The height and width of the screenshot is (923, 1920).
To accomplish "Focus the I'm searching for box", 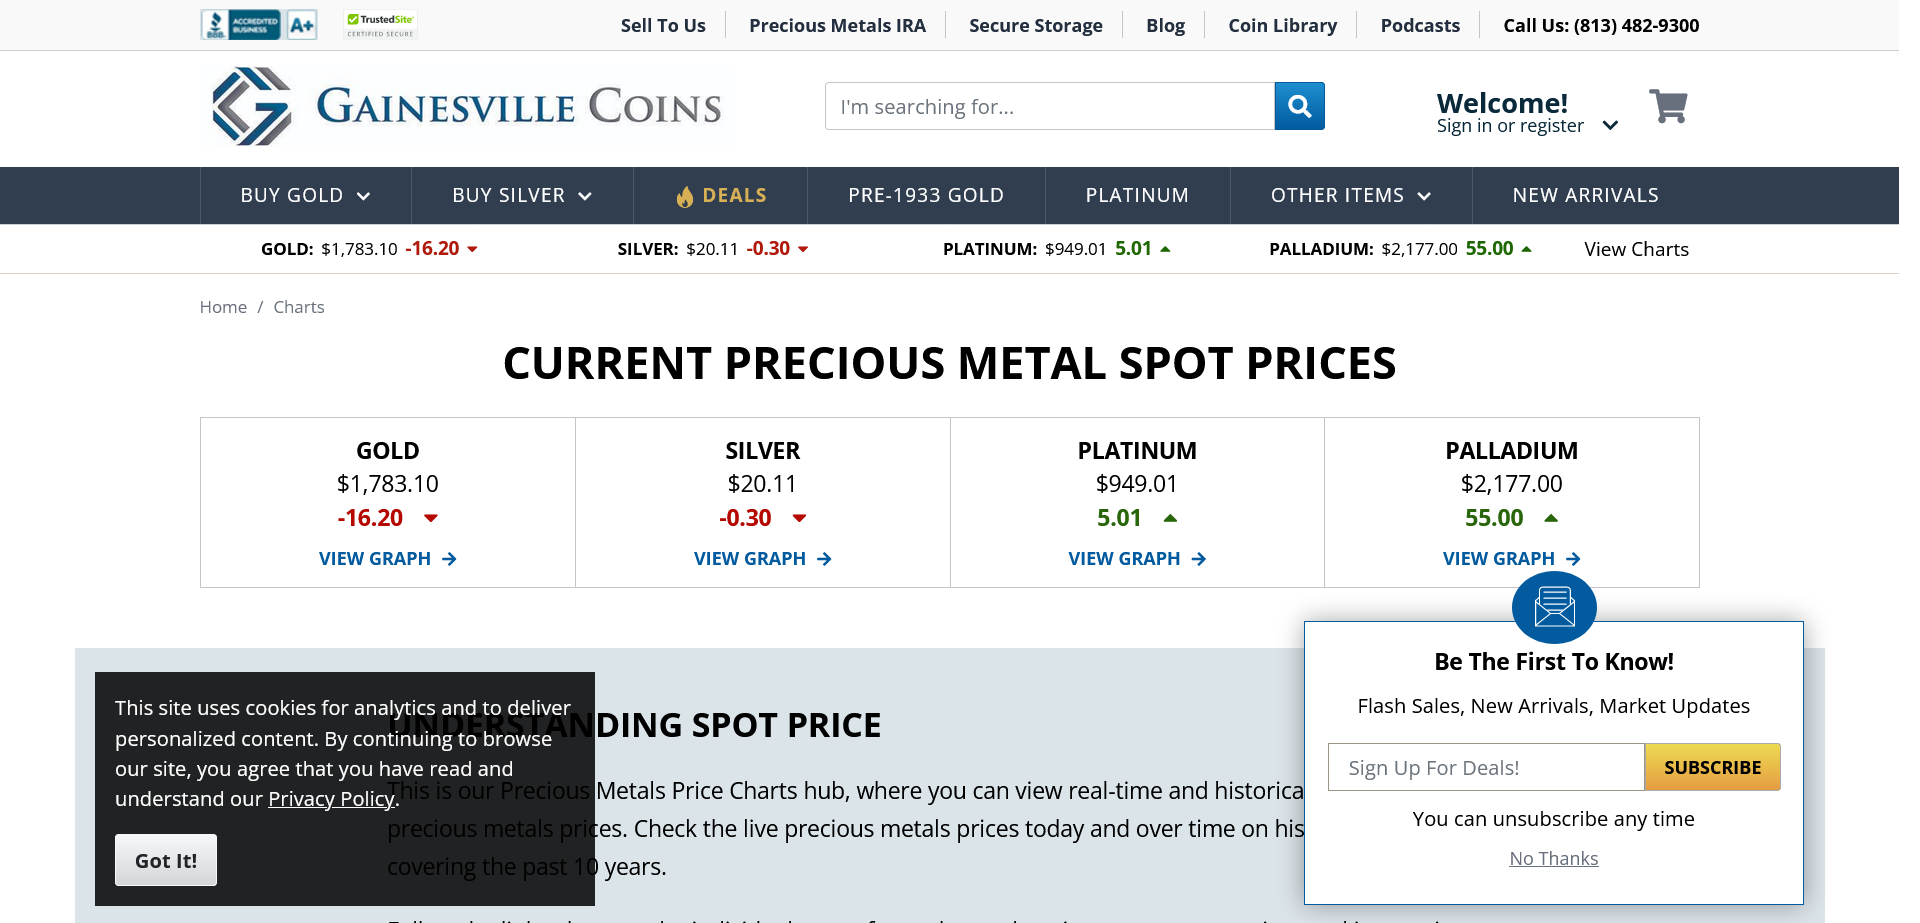I will pos(1049,106).
